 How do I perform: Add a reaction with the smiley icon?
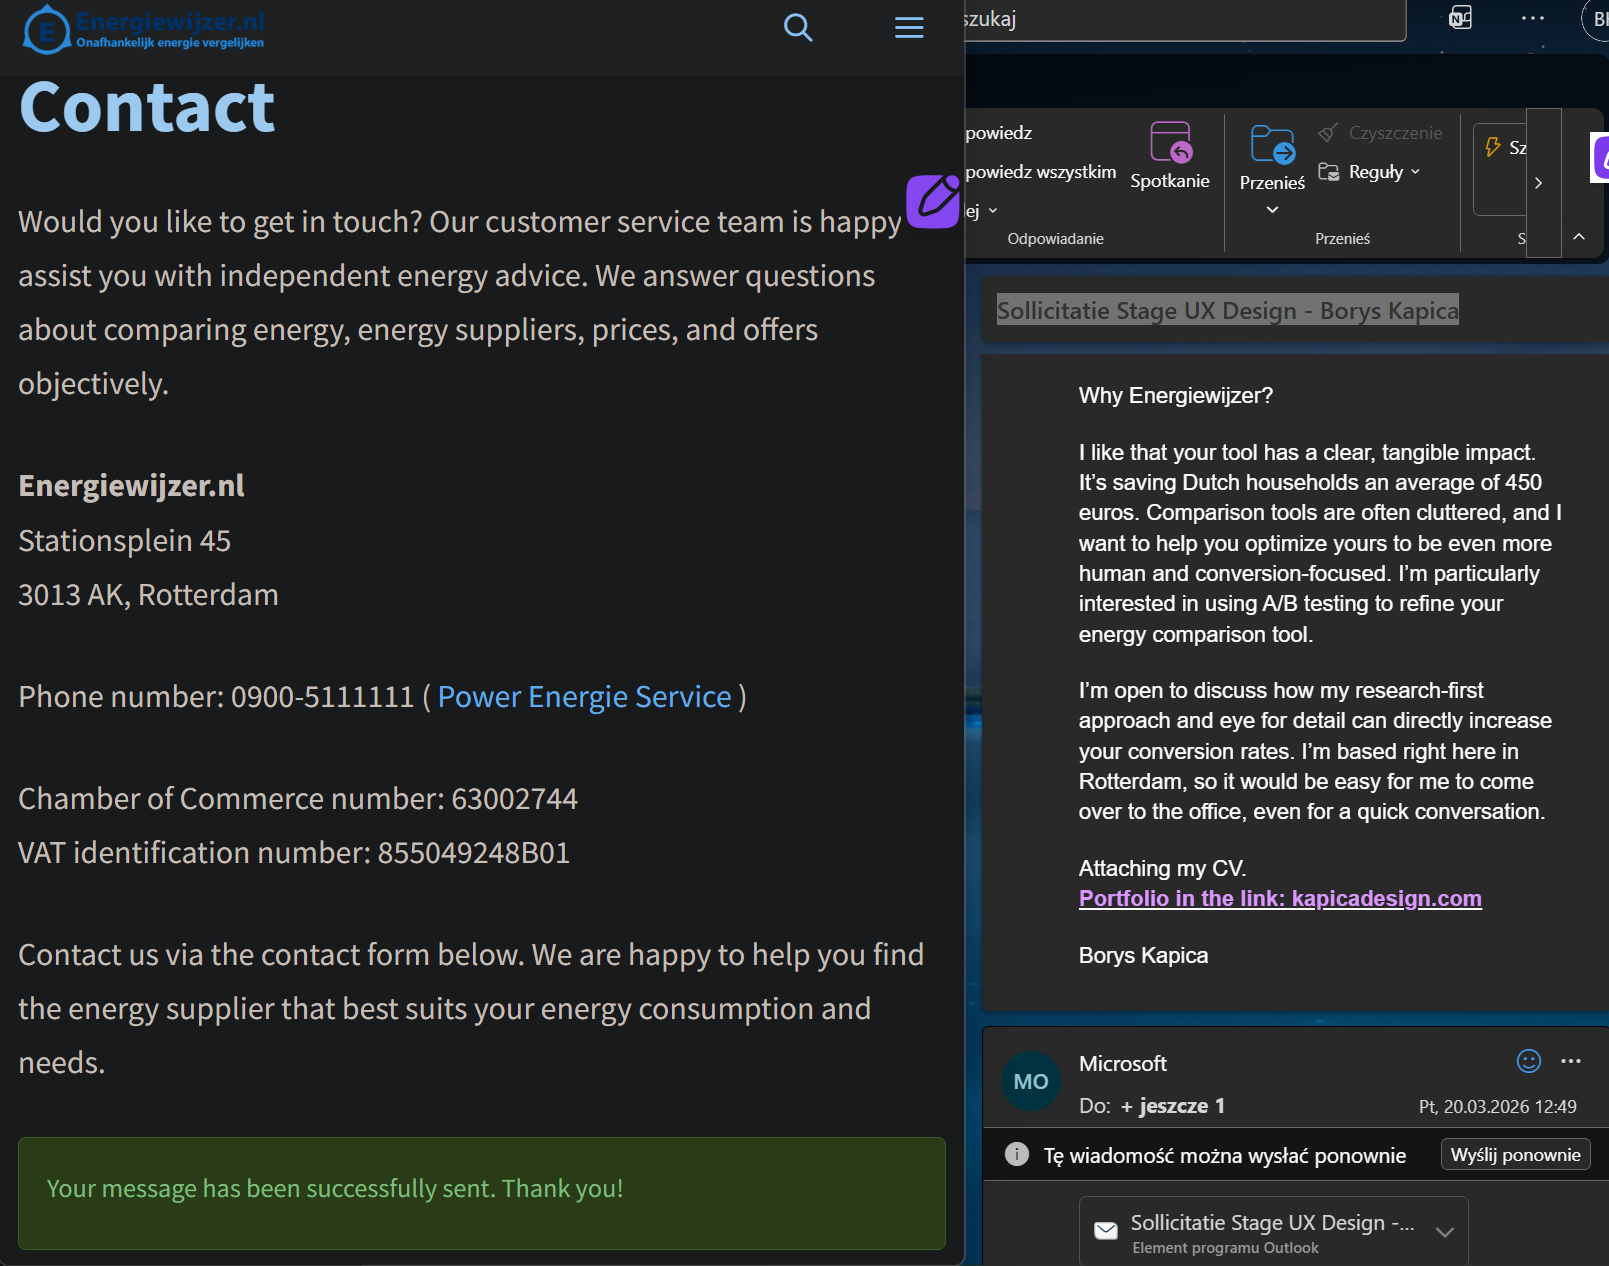[1528, 1061]
